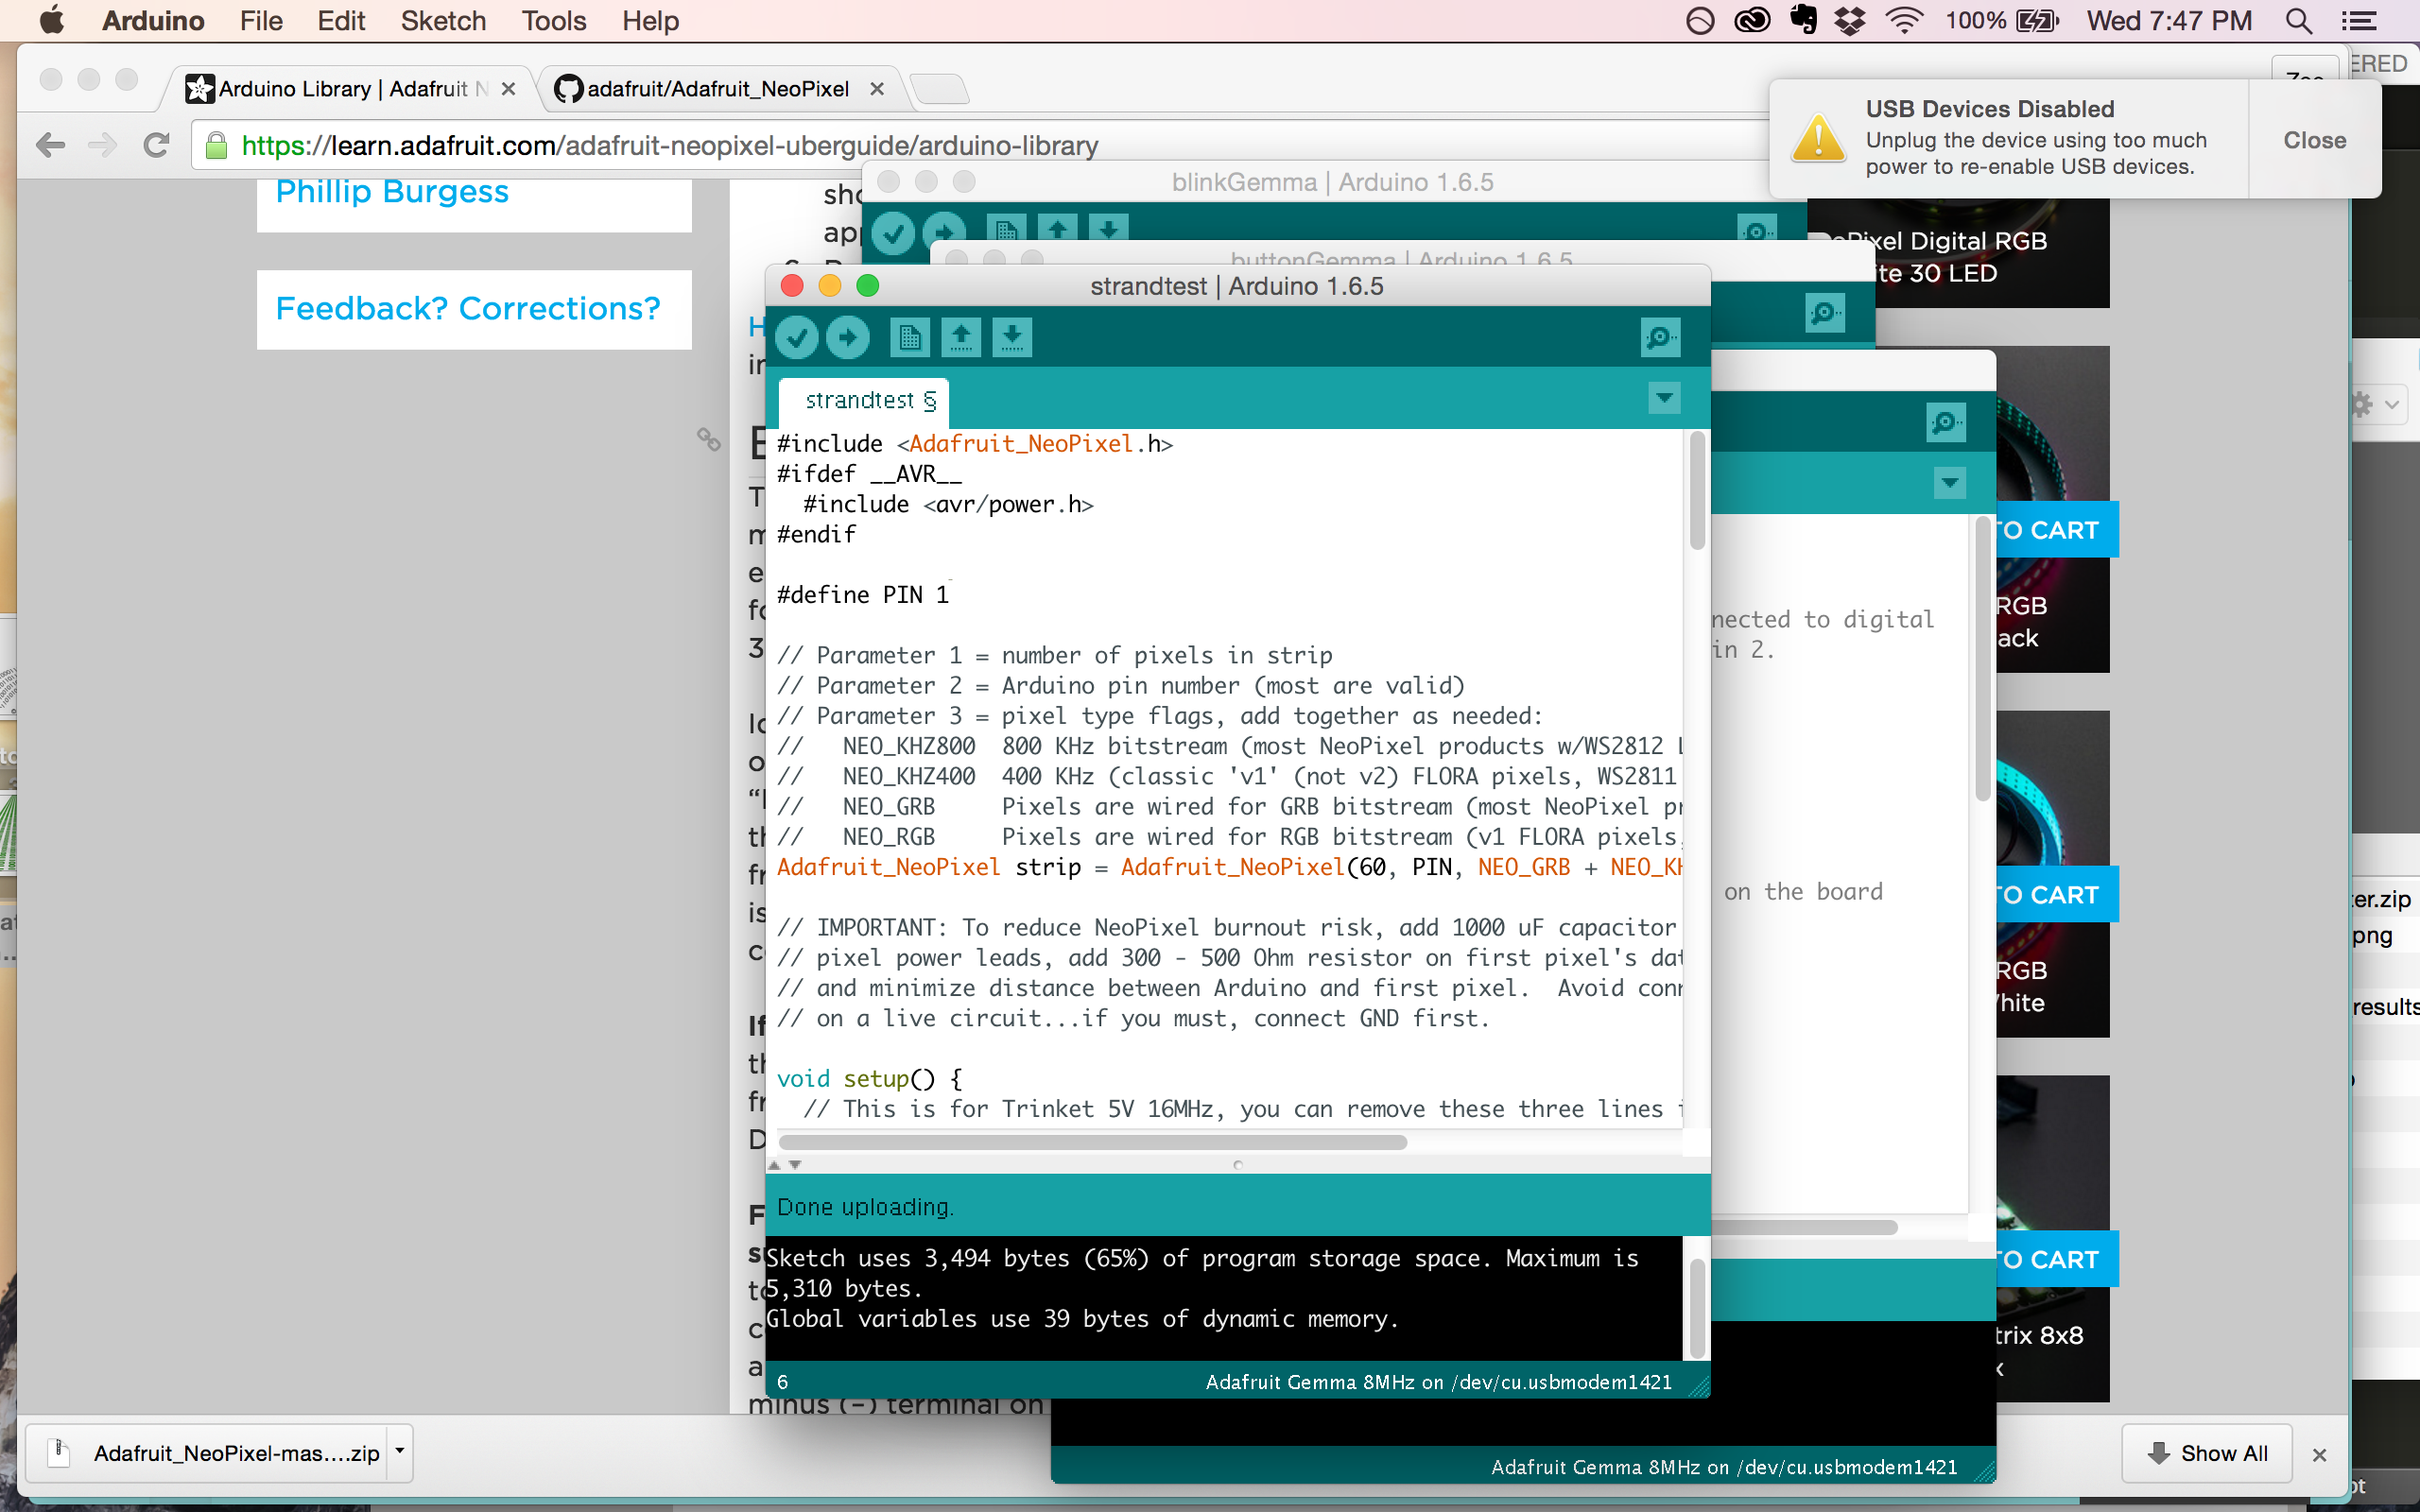Open the File menu
Image resolution: width=2420 pixels, height=1512 pixels.
[261, 21]
